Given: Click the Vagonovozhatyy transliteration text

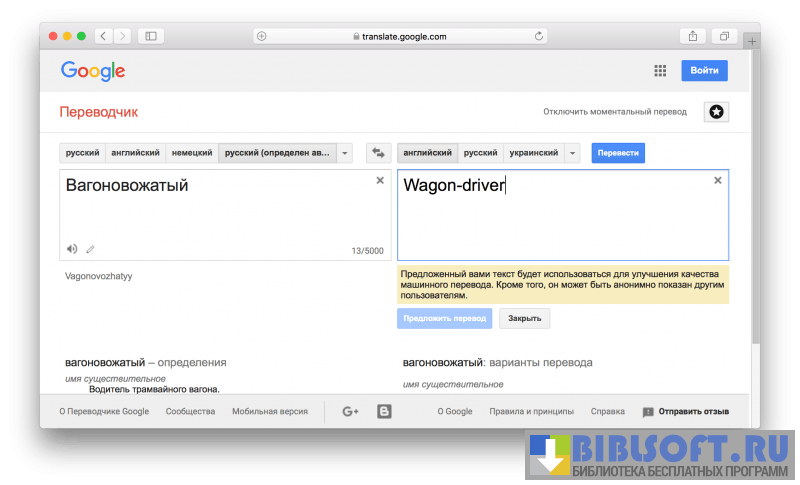Looking at the screenshot, I should click(98, 276).
